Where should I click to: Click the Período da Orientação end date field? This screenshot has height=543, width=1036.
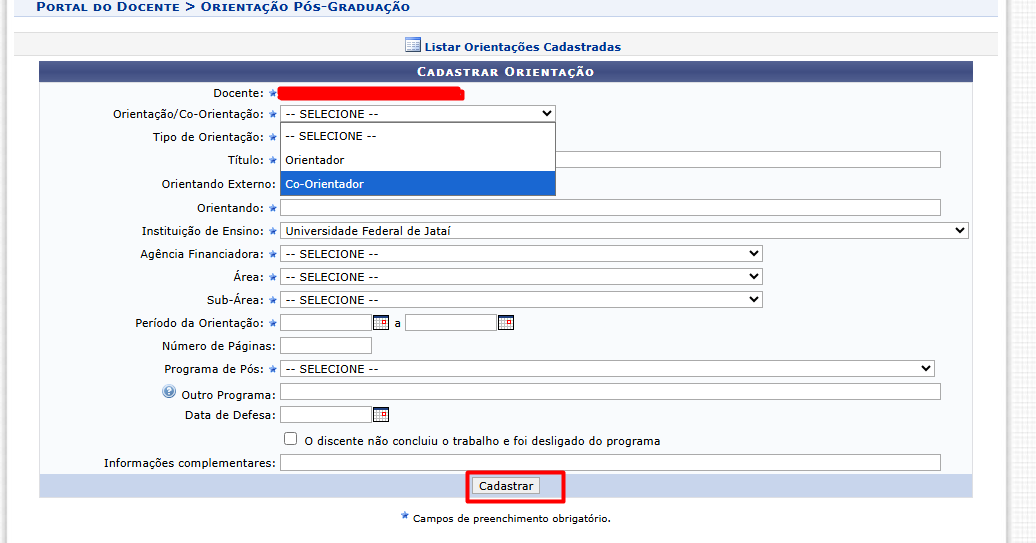451,322
